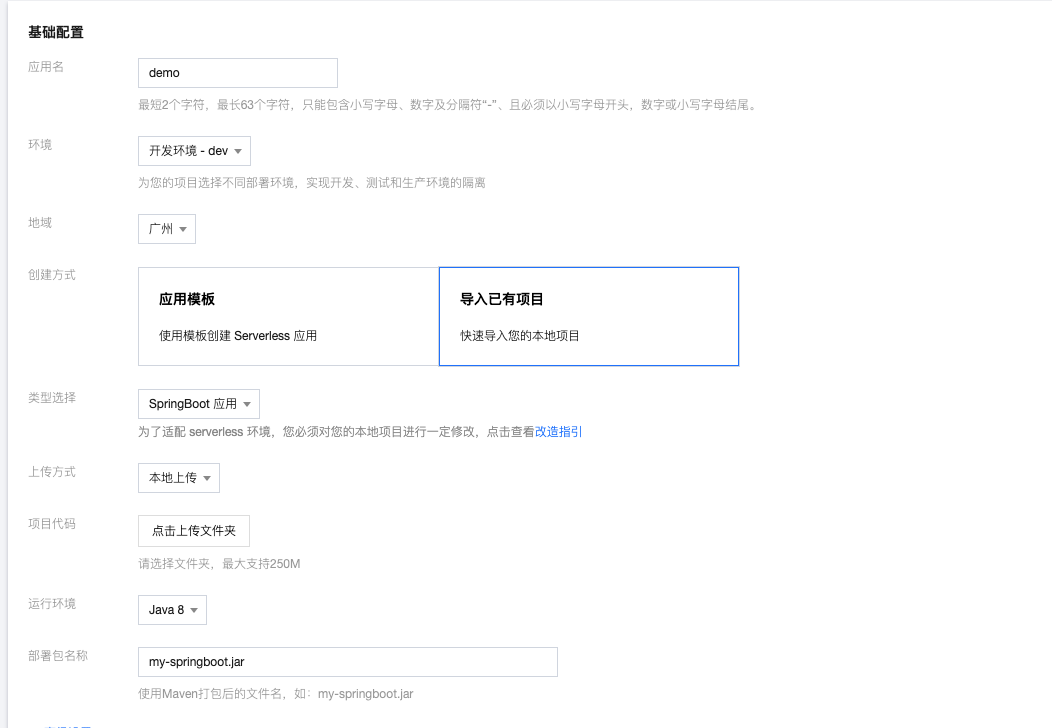Click the 项目代码 field label
Screen dimensions: 1052x728
pos(52,523)
